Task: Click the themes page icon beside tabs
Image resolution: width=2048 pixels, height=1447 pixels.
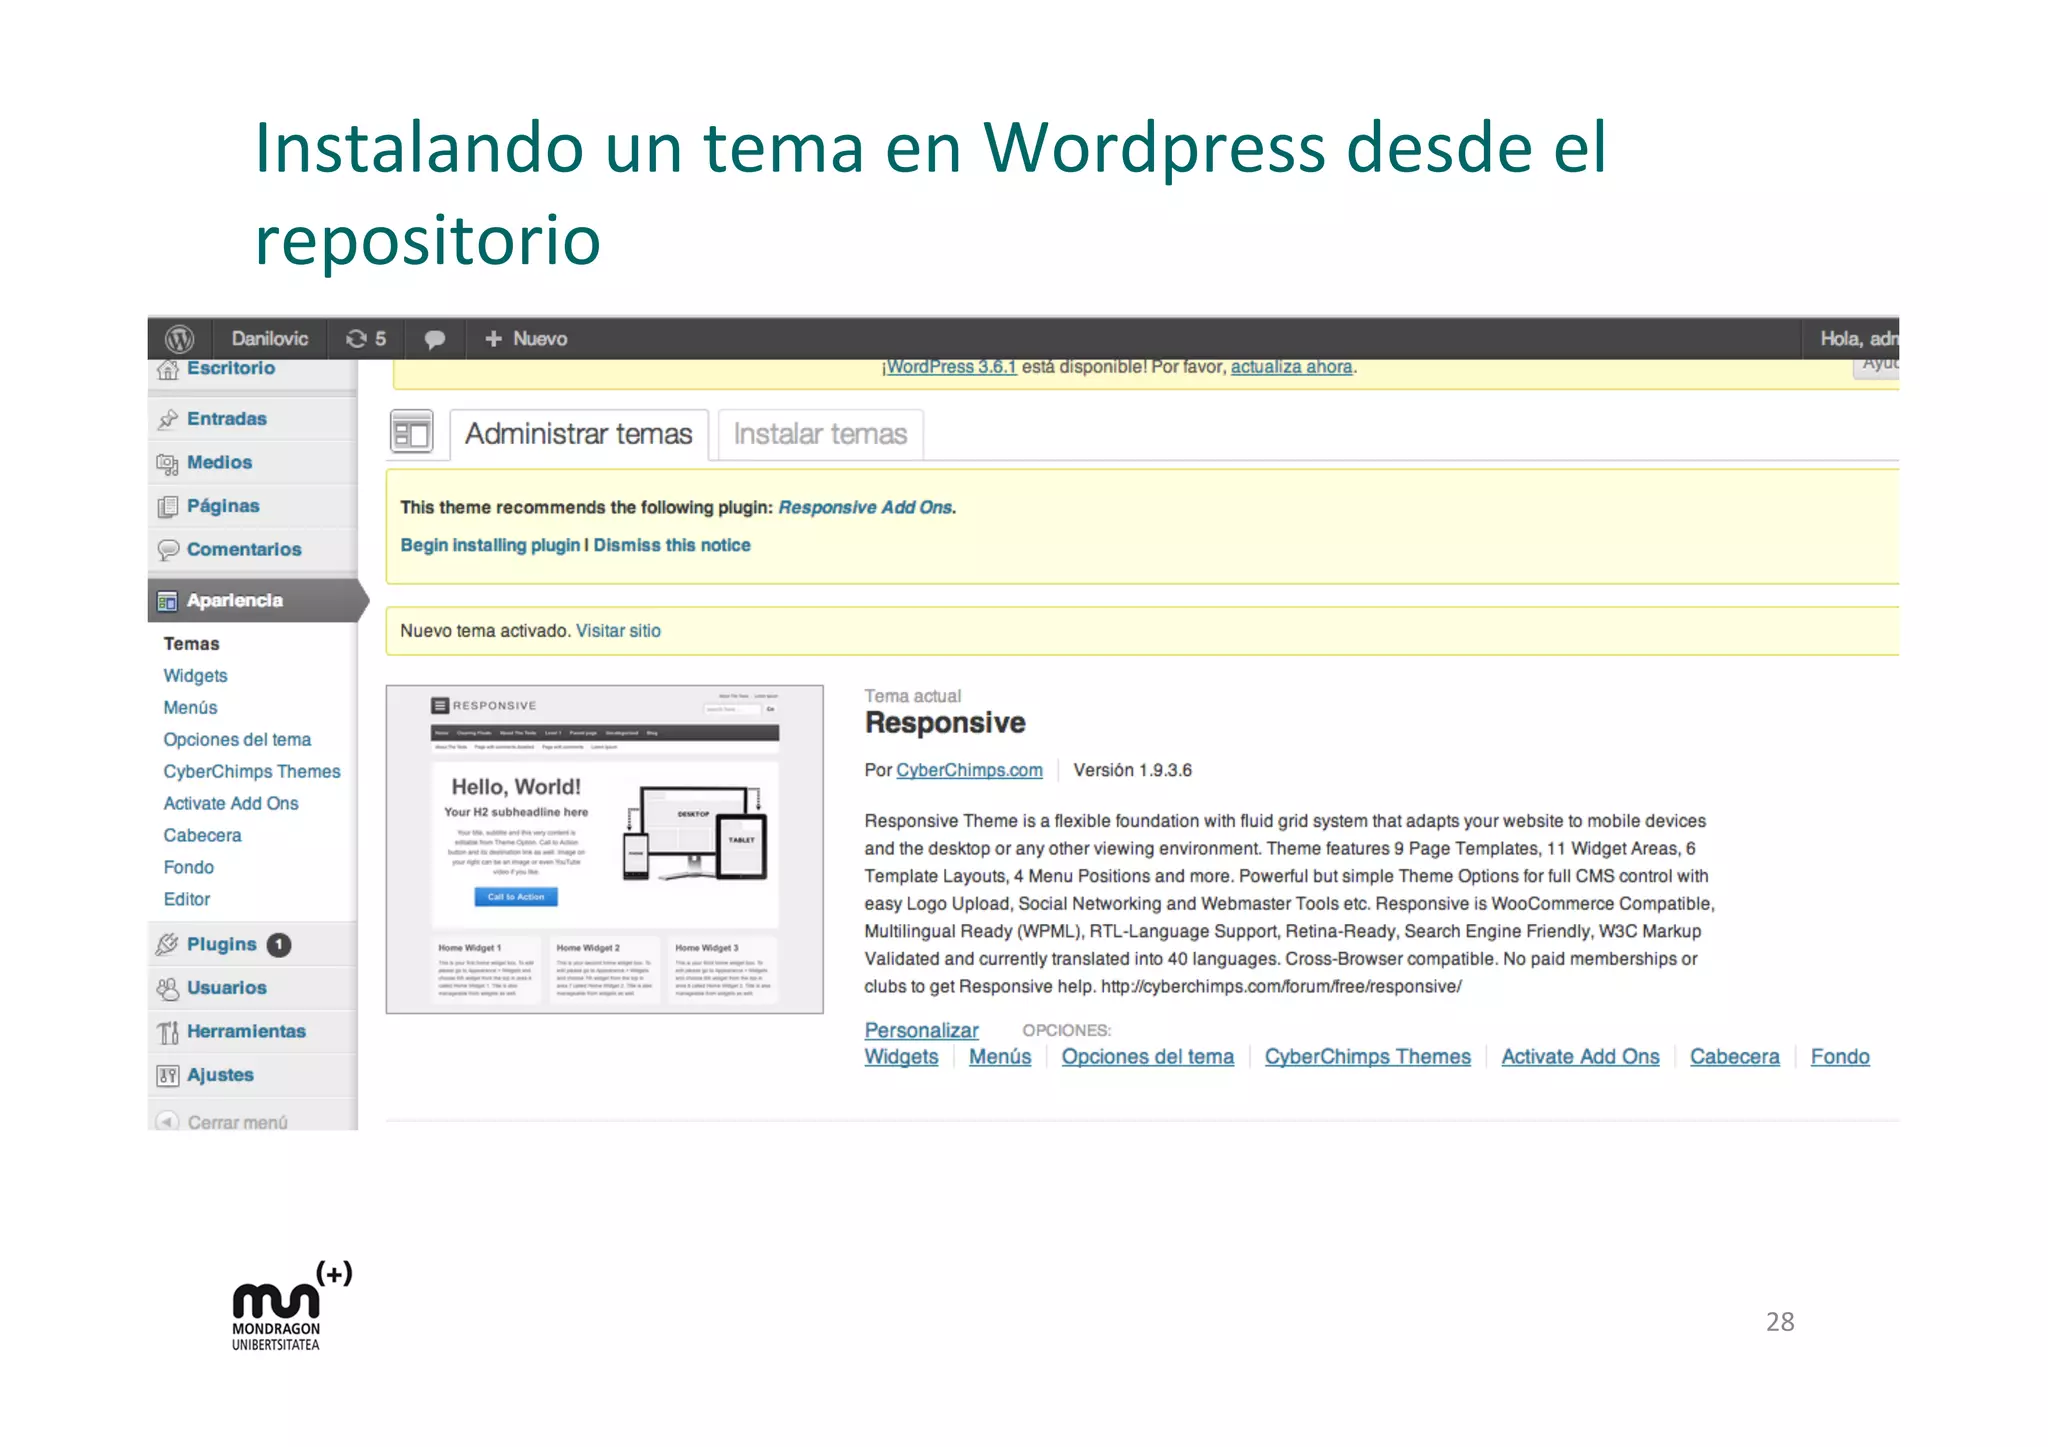Action: click(411, 433)
